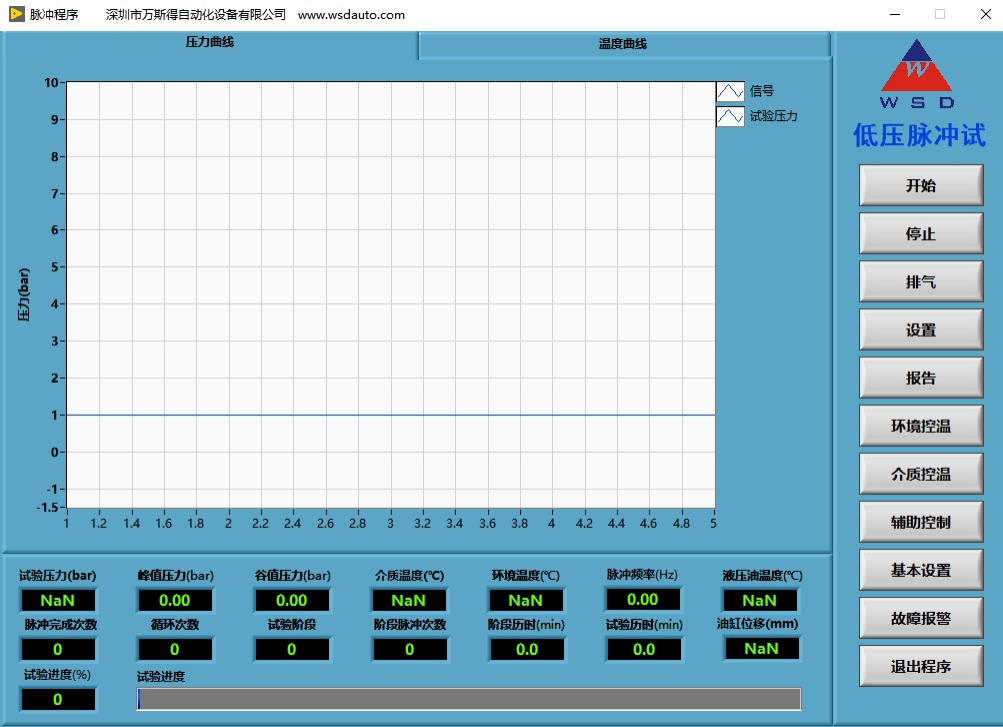Click the 环境控温 button
The image size is (1003, 727).
coord(920,426)
